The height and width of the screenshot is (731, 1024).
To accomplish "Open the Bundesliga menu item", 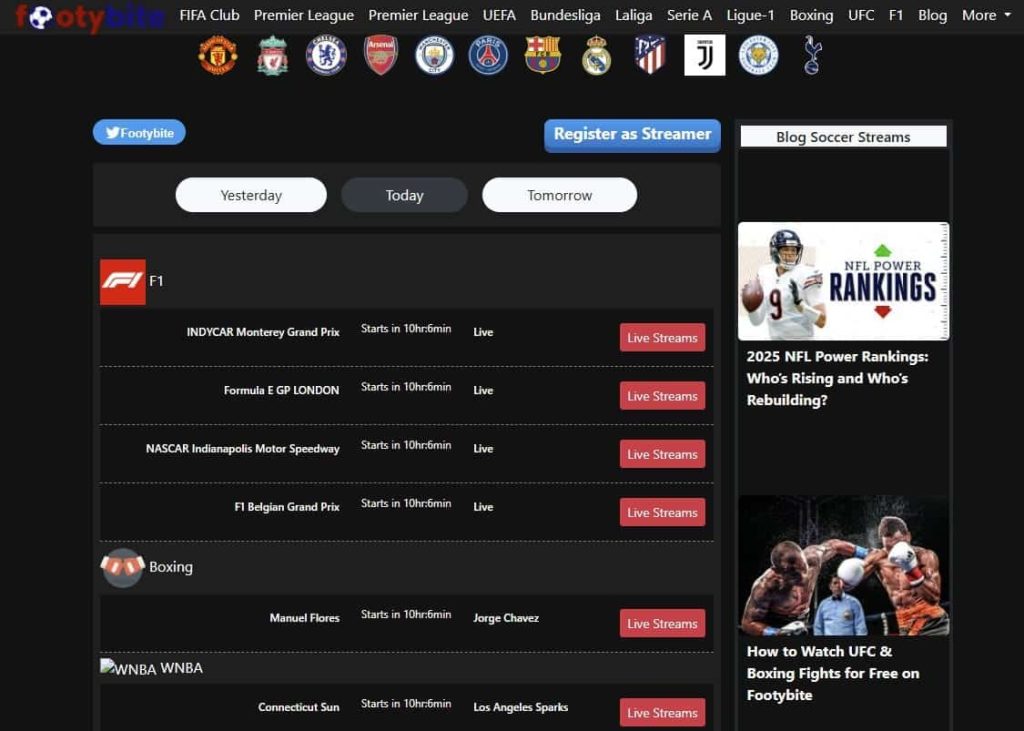I will coord(566,15).
